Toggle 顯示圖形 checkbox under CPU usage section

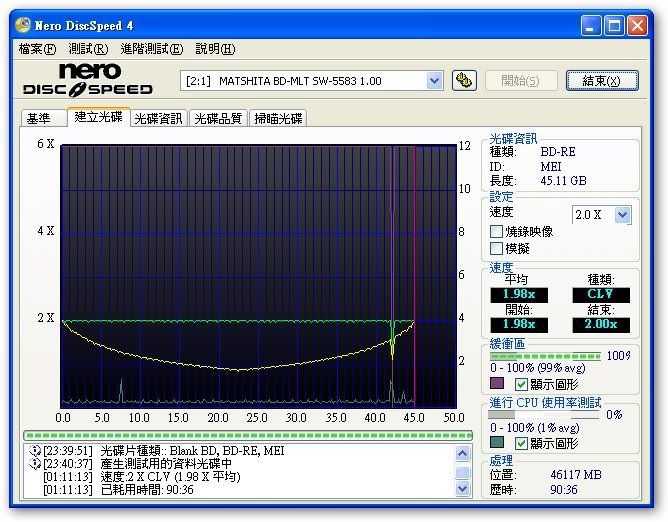coord(521,443)
